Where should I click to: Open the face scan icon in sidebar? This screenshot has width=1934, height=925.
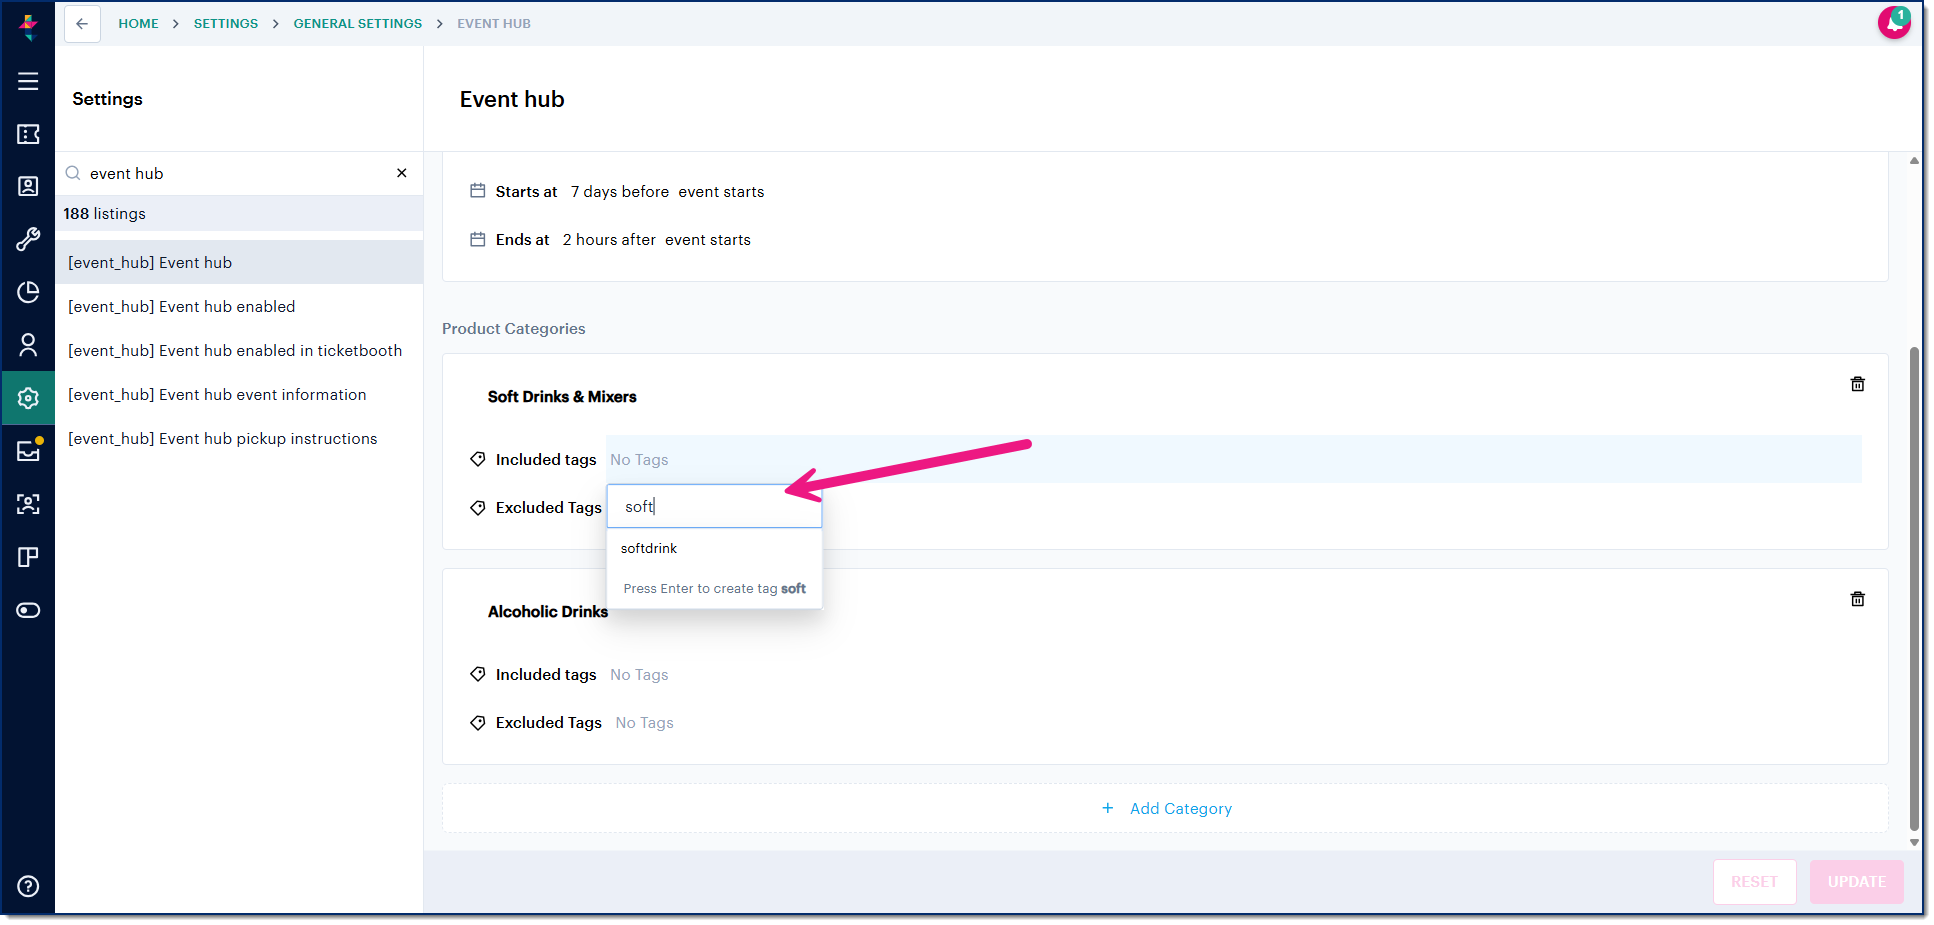[28, 504]
